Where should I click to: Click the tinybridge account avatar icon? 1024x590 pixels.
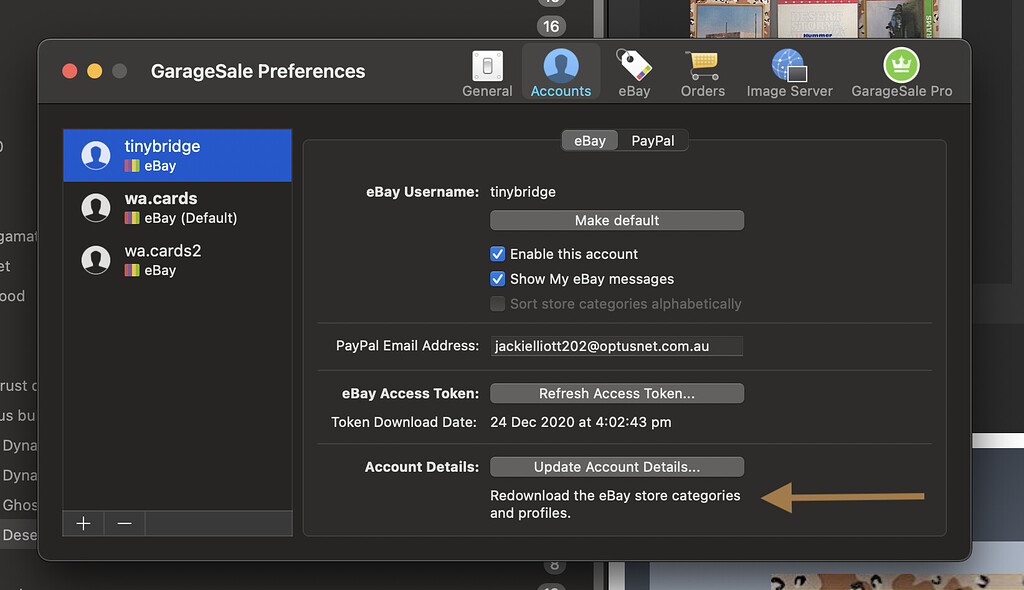tap(95, 156)
